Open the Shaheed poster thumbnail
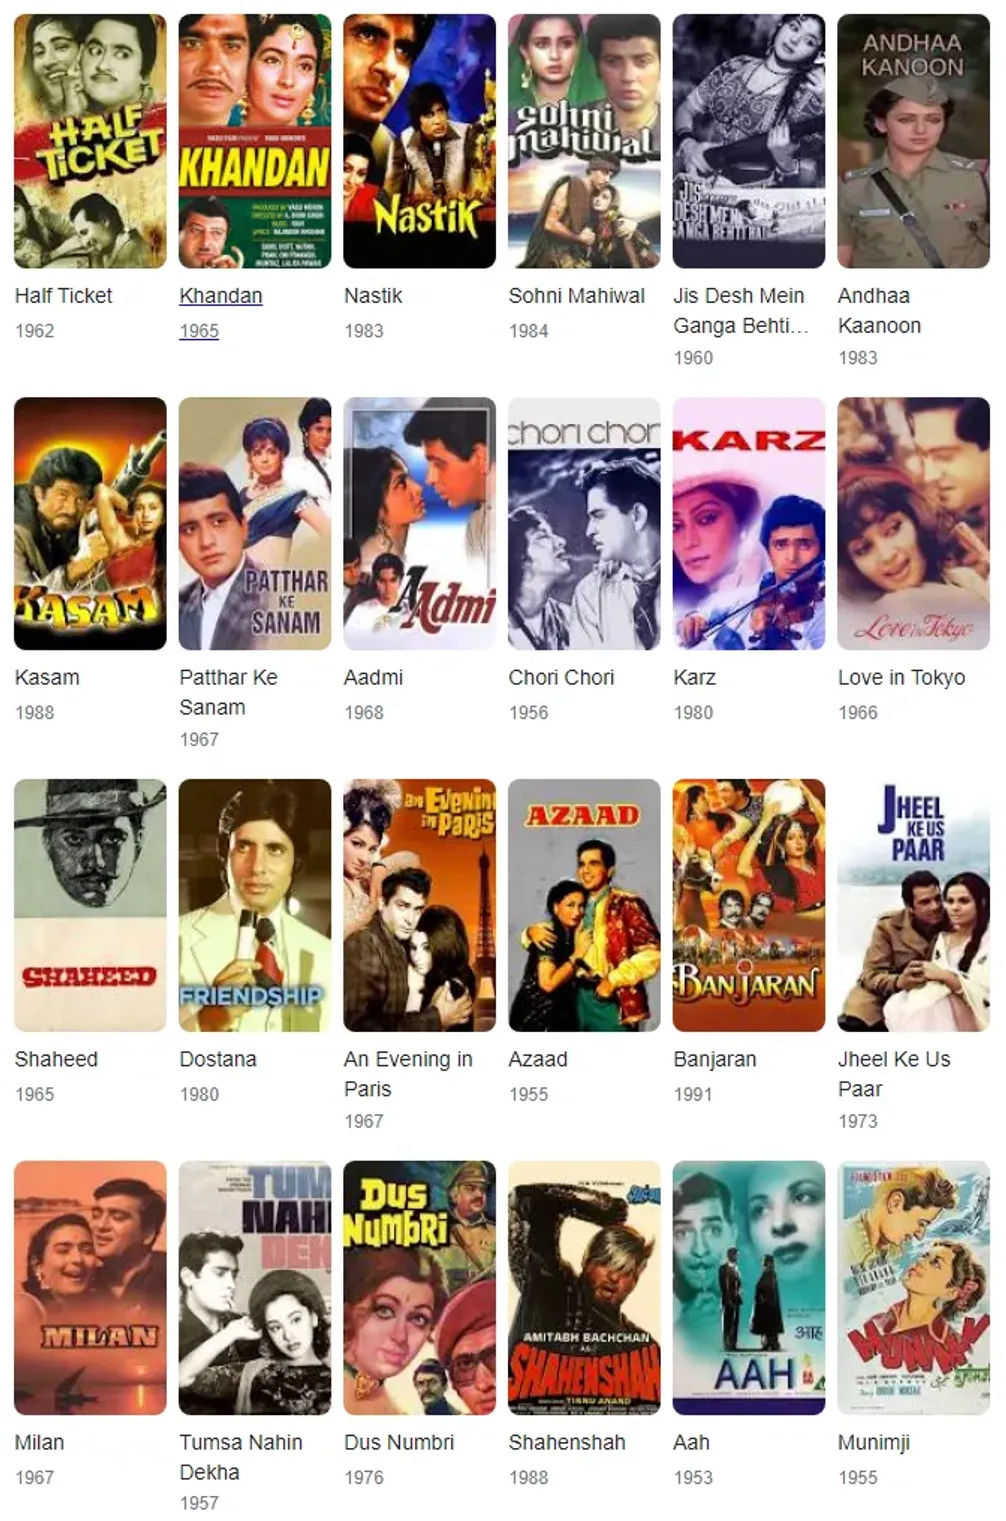The width and height of the screenshot is (1006, 1521). tap(90, 905)
